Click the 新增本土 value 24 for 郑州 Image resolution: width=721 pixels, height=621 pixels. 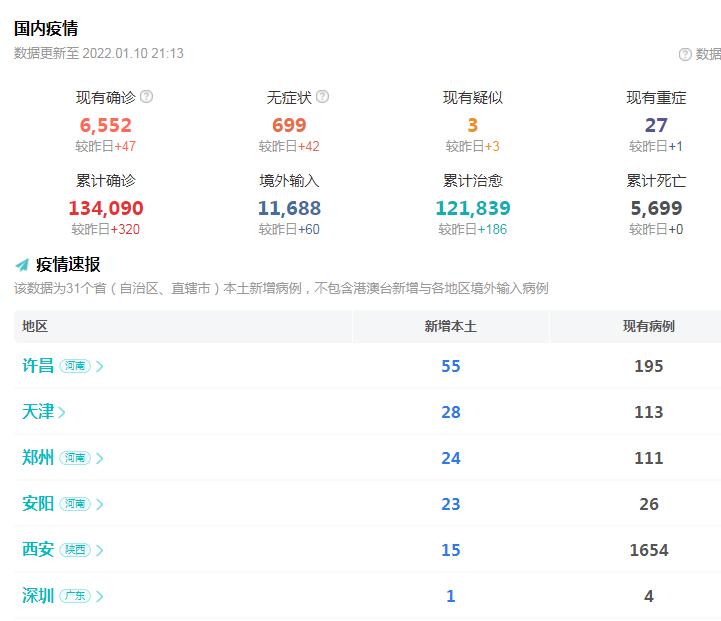(x=451, y=458)
